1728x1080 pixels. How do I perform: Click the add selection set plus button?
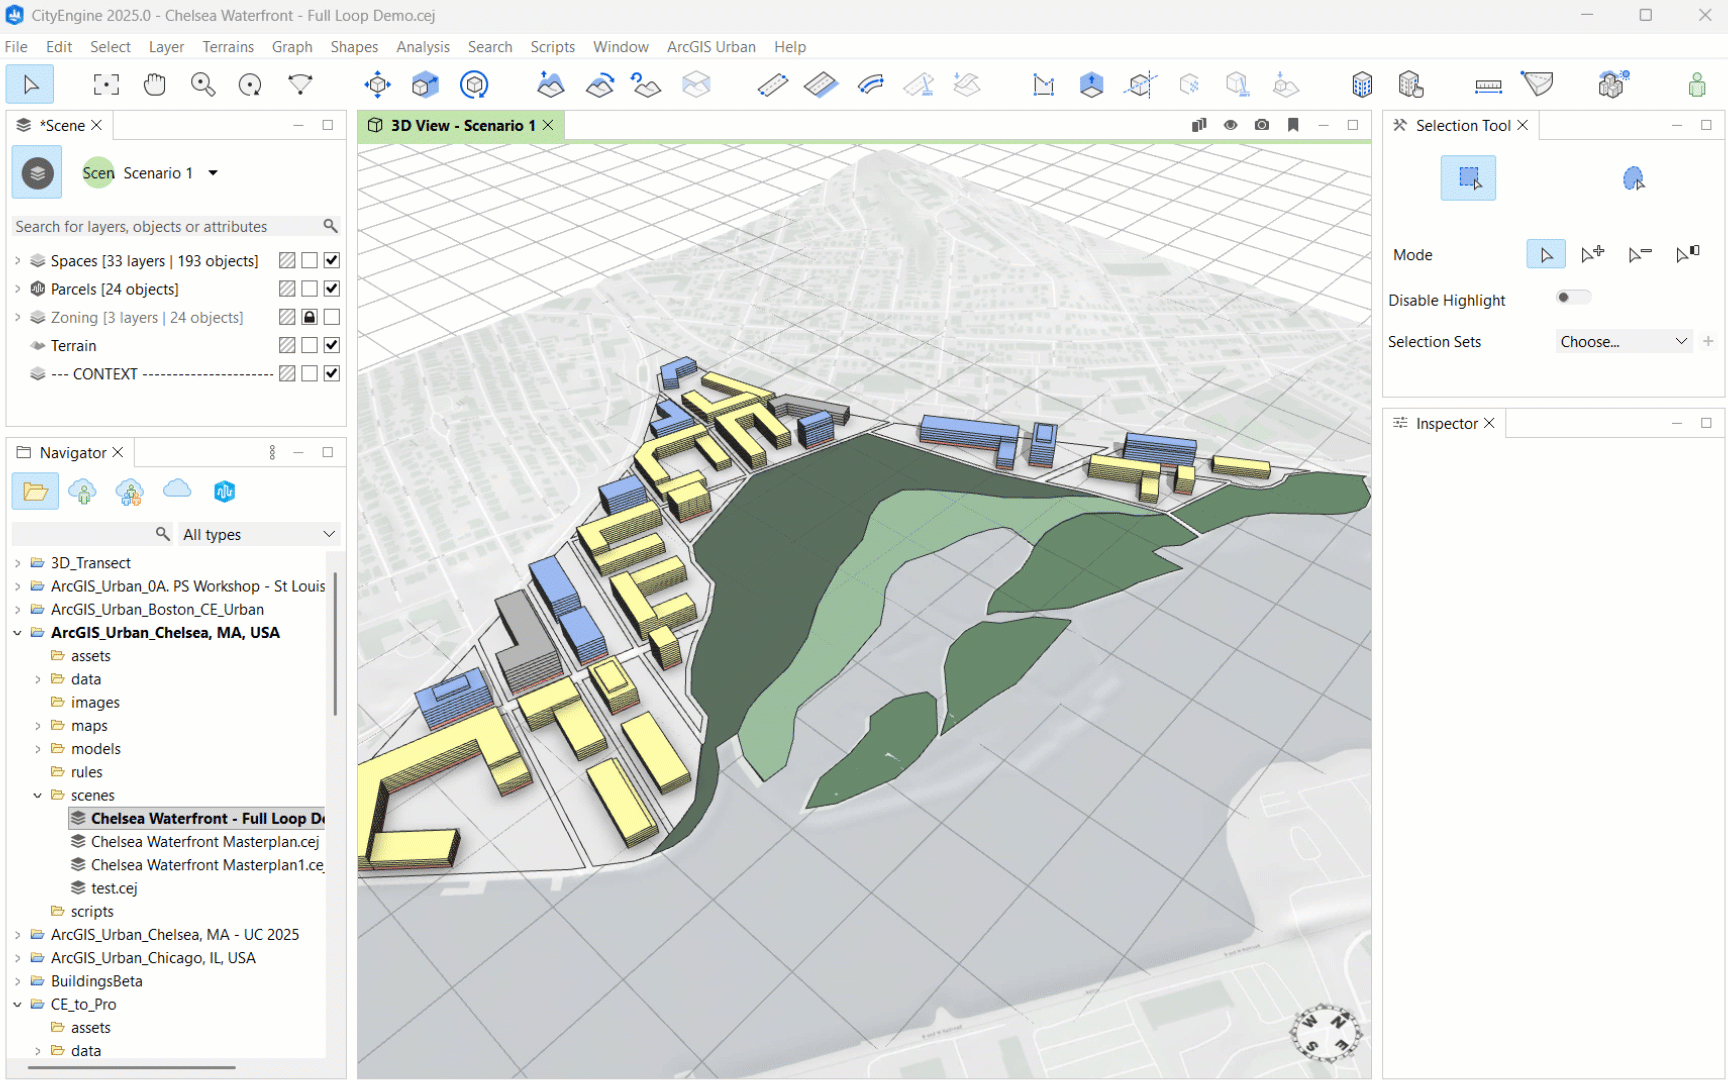[1708, 342]
